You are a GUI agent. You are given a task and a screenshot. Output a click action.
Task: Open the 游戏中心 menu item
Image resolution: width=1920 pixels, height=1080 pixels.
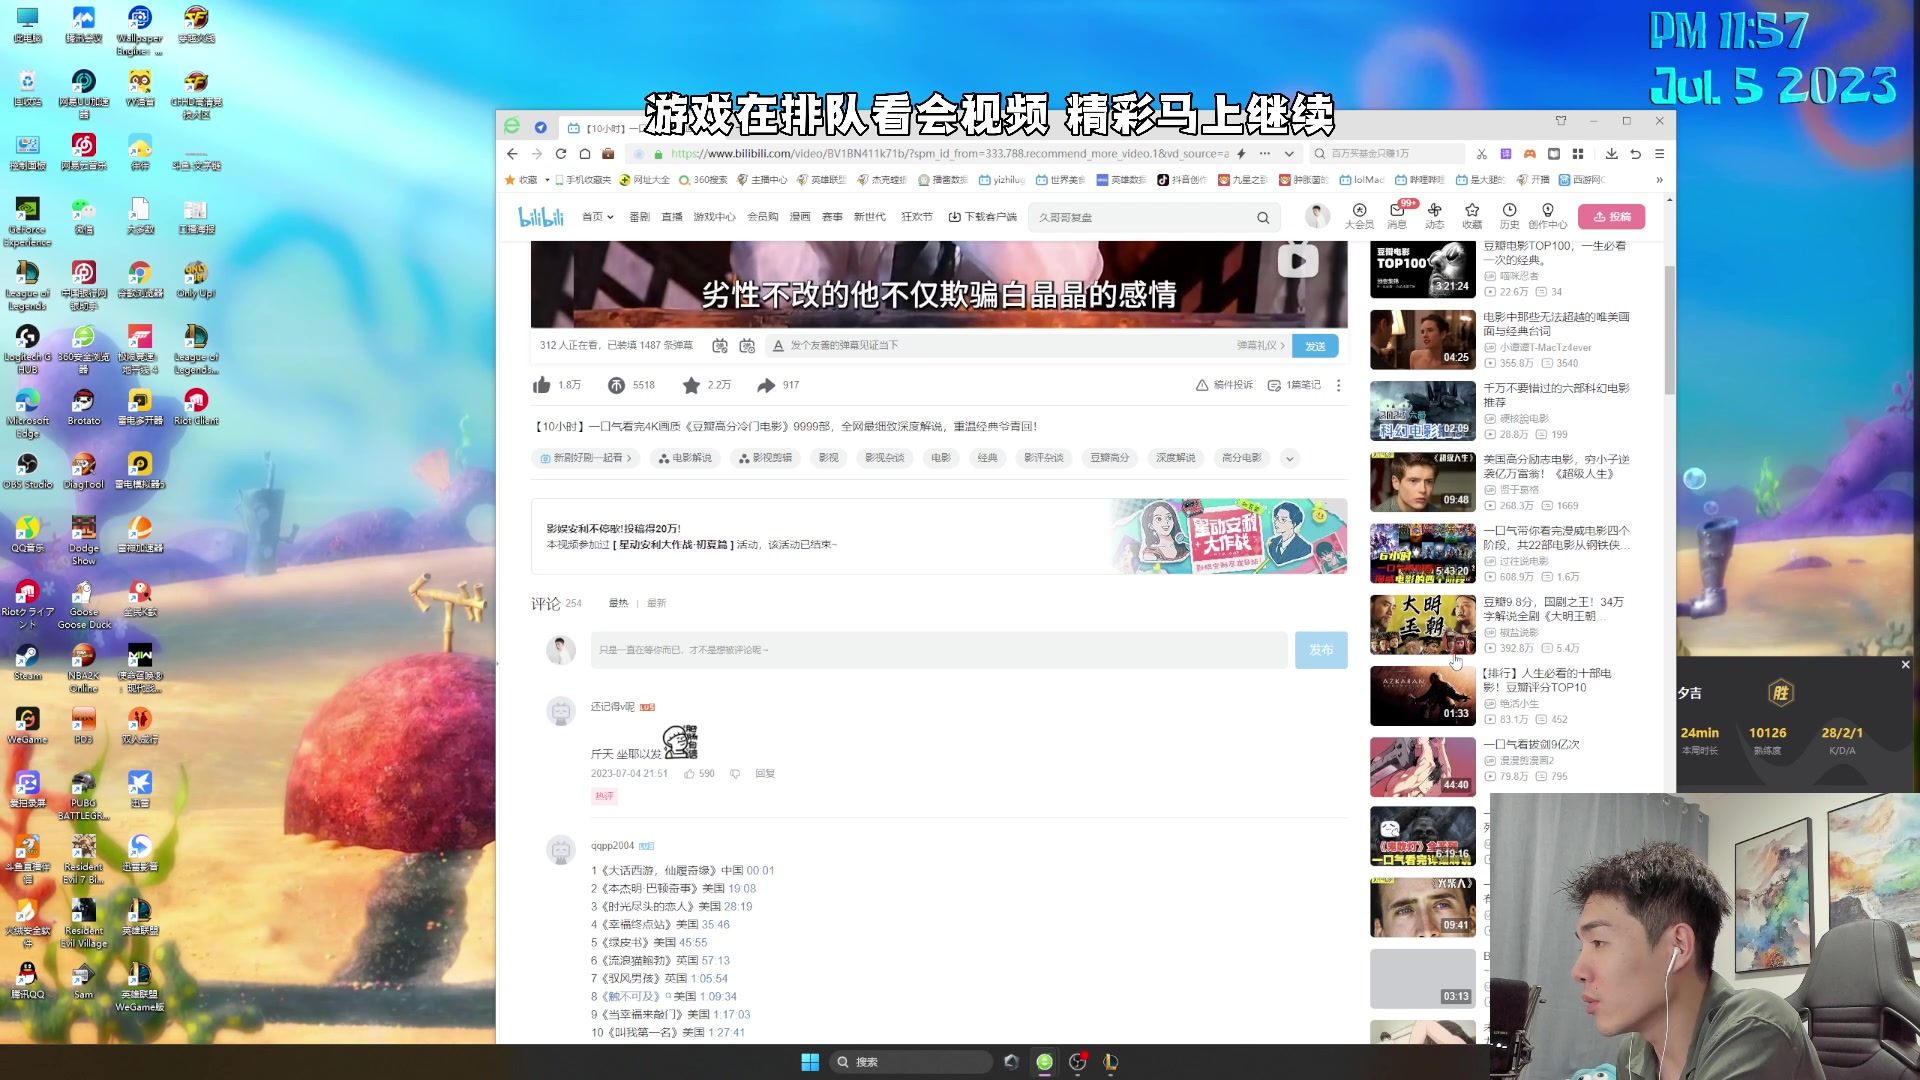[713, 216]
